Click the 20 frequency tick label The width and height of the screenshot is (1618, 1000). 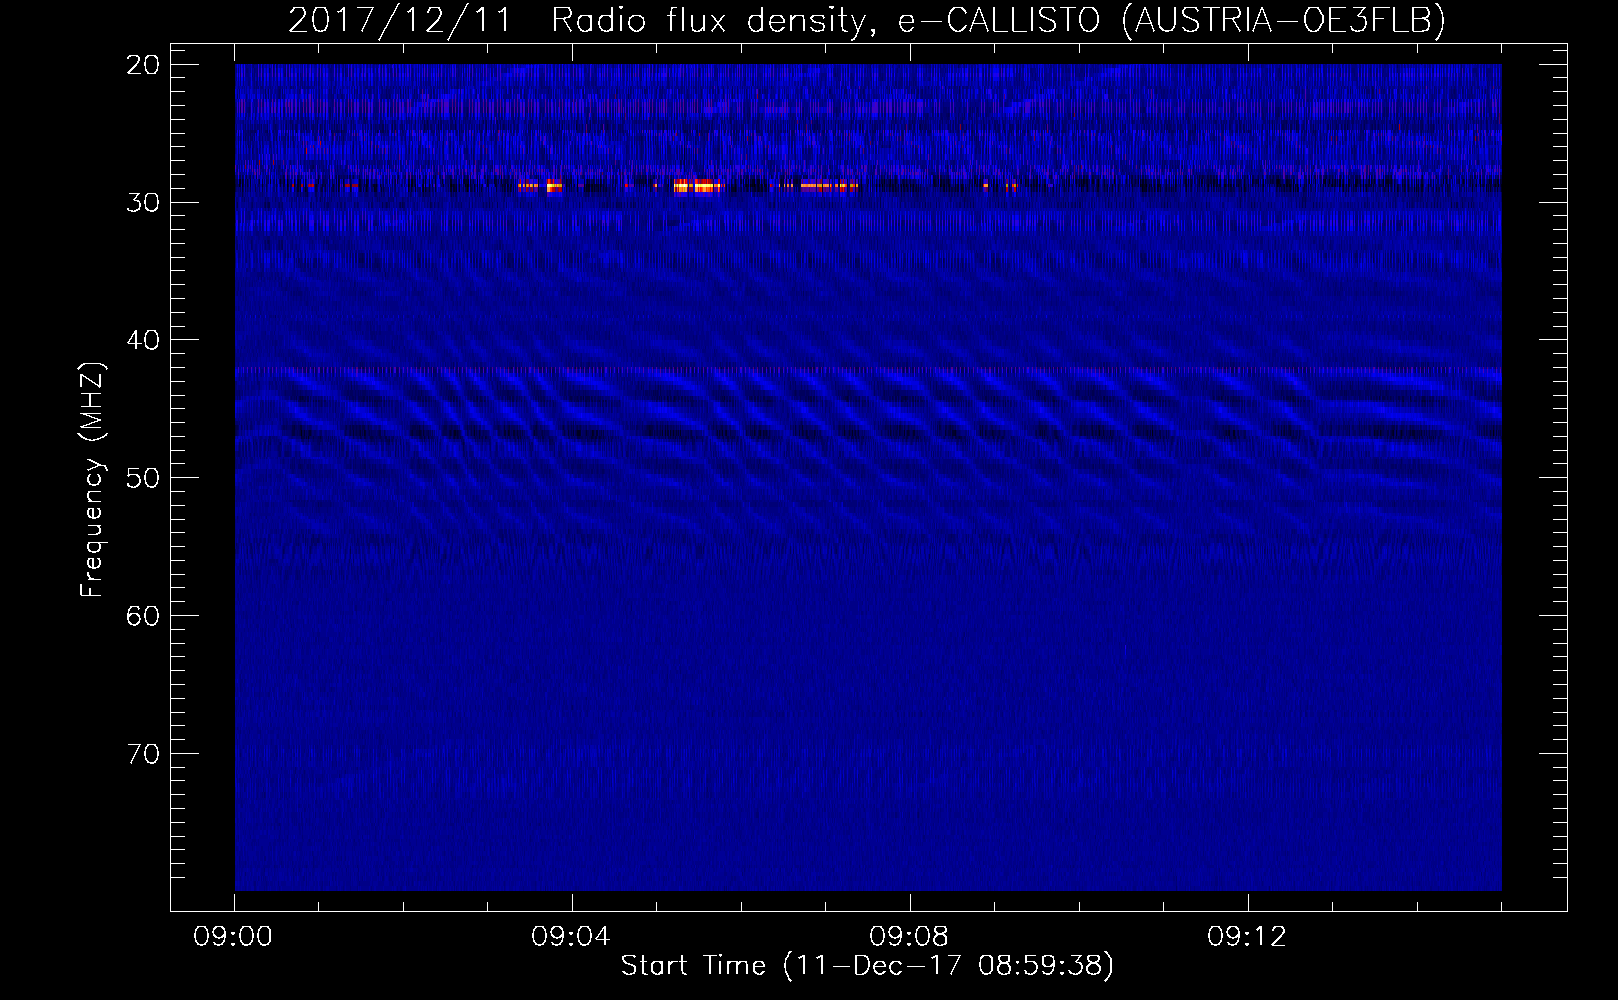(x=143, y=65)
